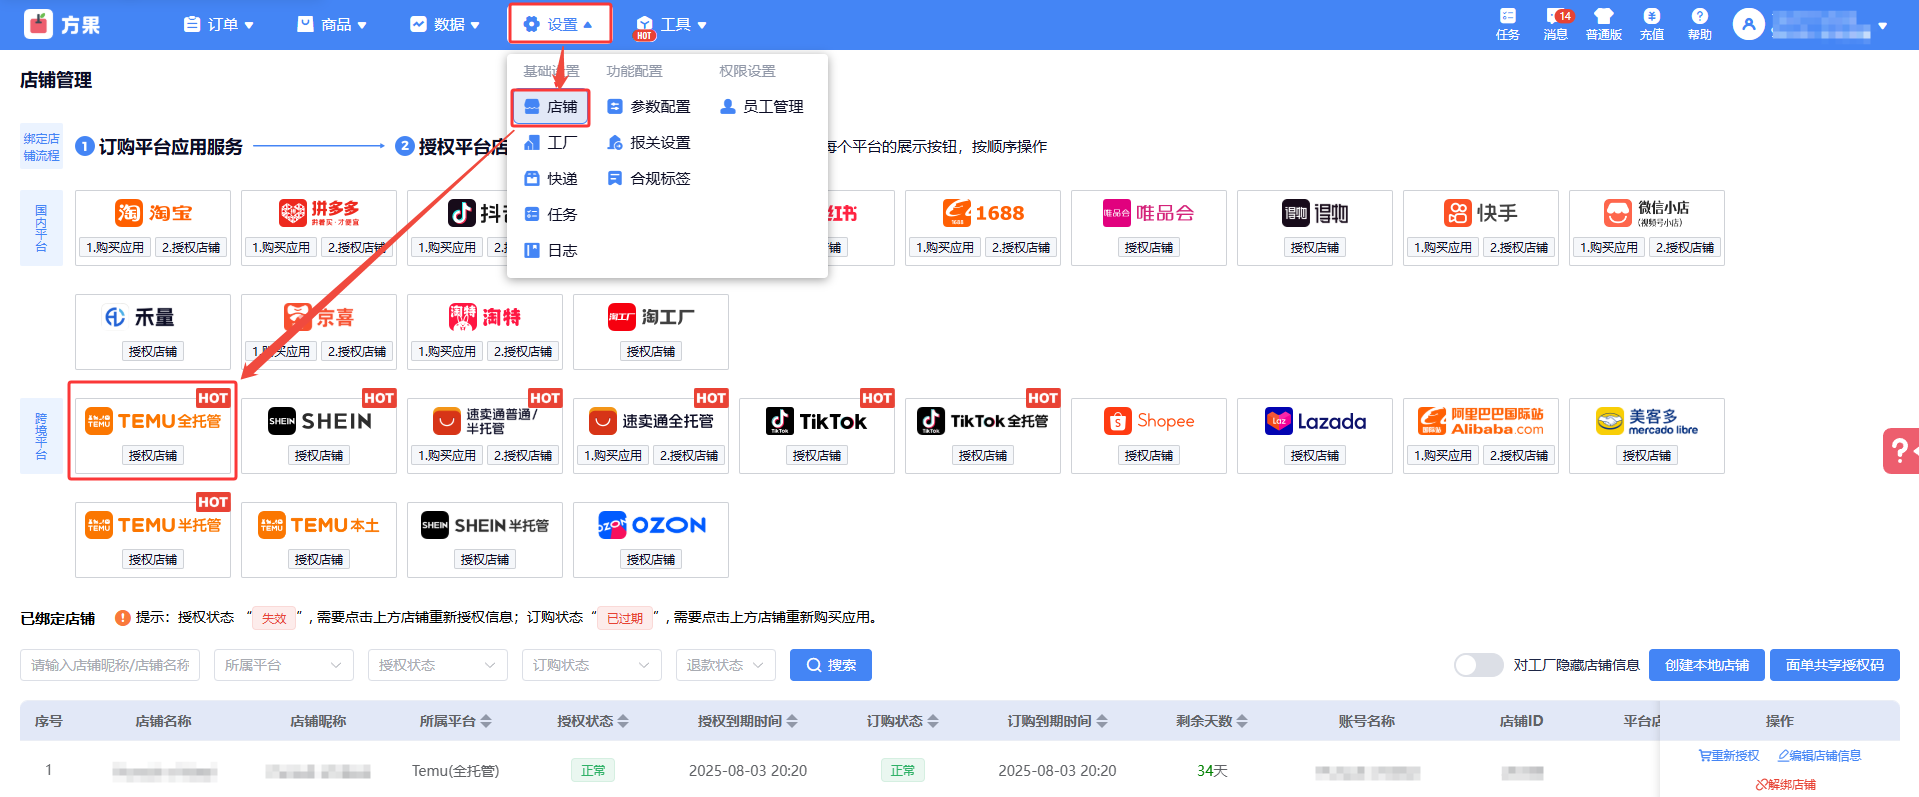Open the 退款状态 dropdown filter
1919x797 pixels.
point(725,665)
